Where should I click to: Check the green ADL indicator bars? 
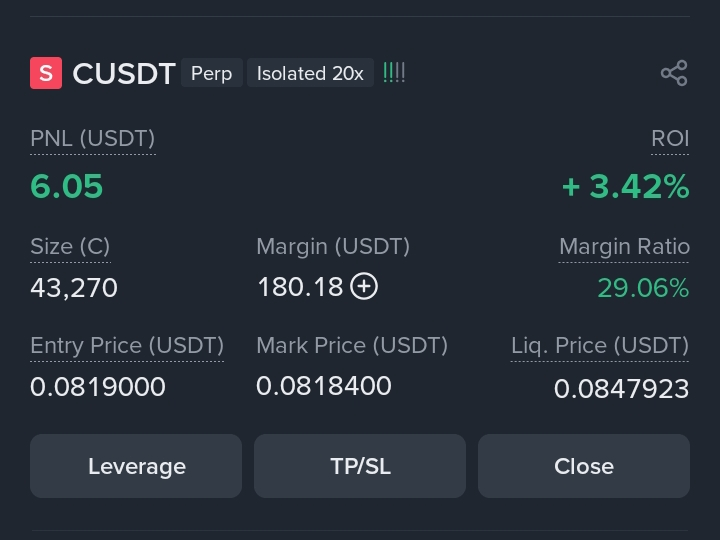pyautogui.click(x=394, y=73)
